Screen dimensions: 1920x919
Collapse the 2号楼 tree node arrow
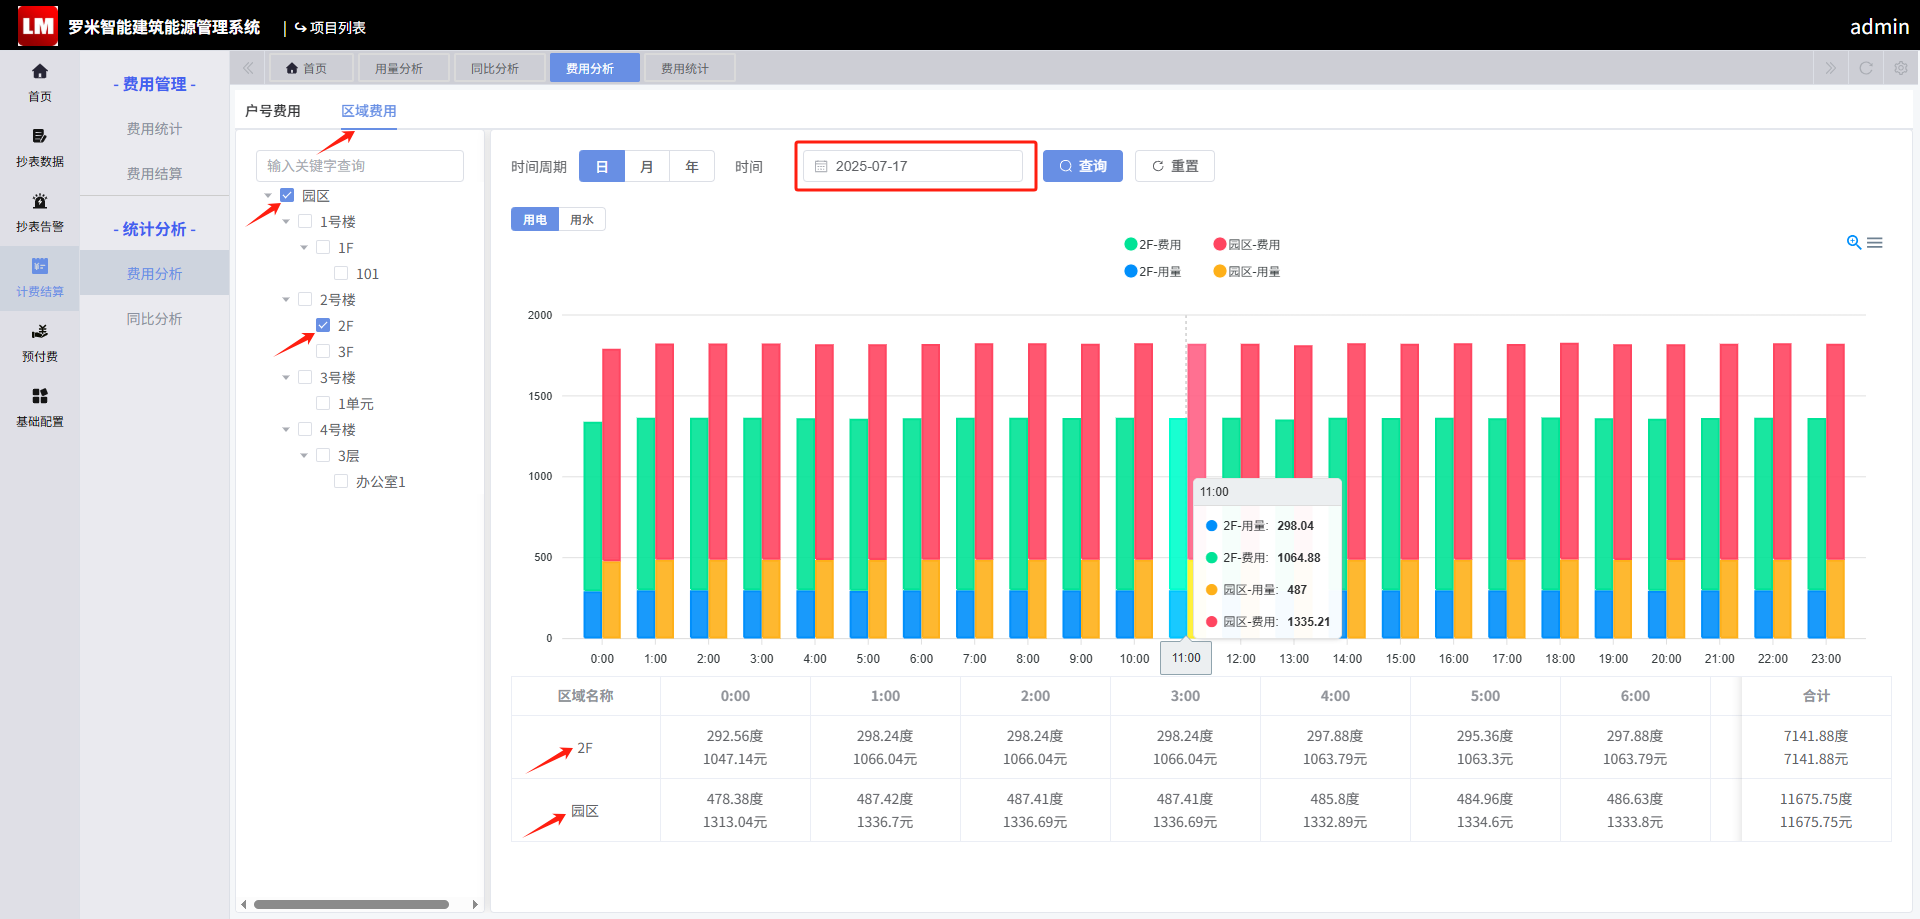coord(286,299)
